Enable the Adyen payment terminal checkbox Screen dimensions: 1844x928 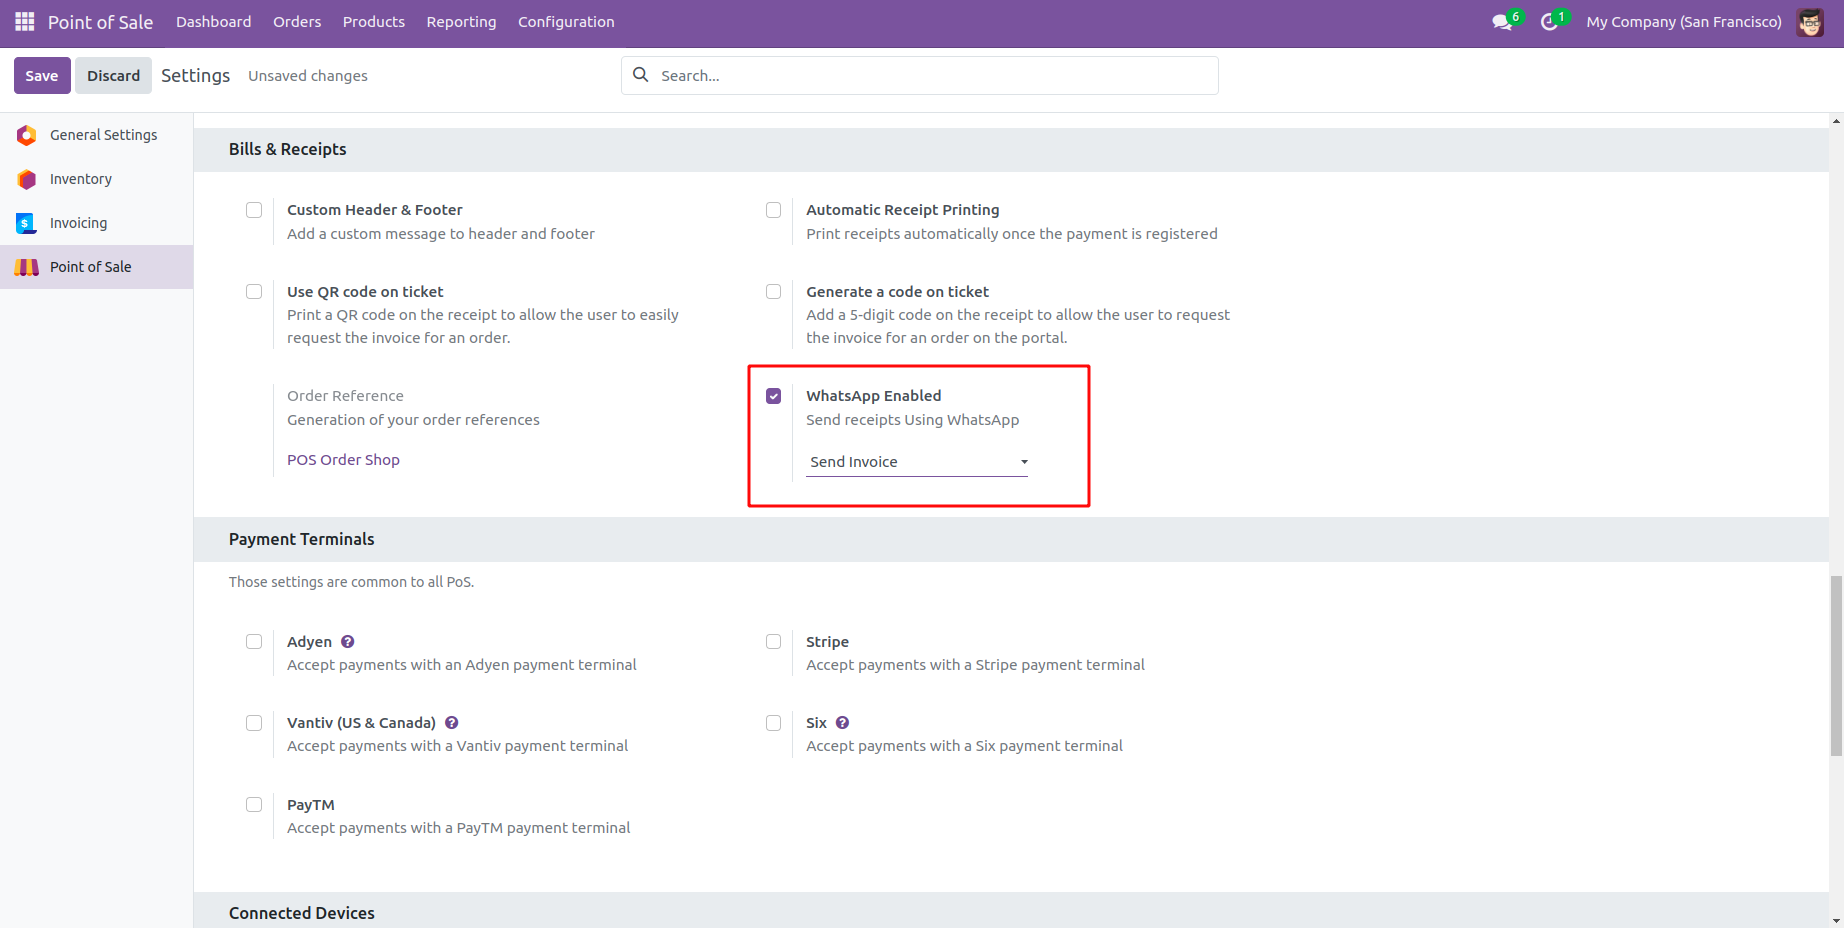click(254, 642)
